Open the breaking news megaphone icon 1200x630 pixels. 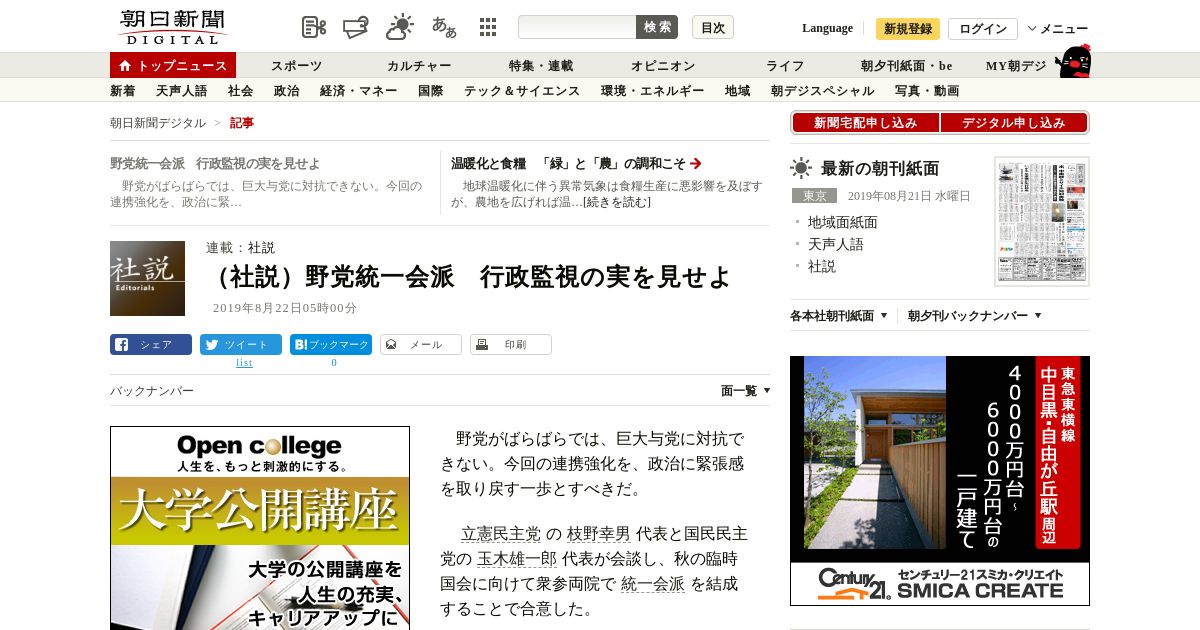(x=356, y=27)
